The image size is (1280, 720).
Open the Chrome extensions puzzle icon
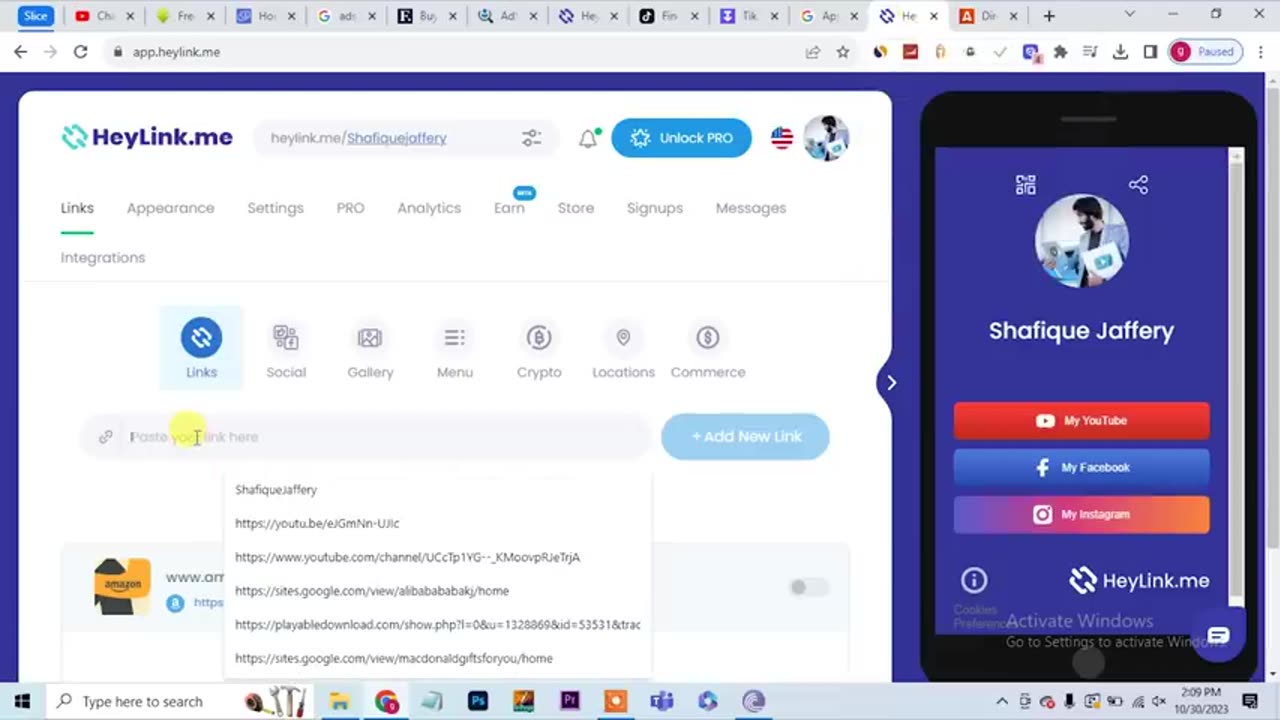pyautogui.click(x=1060, y=52)
